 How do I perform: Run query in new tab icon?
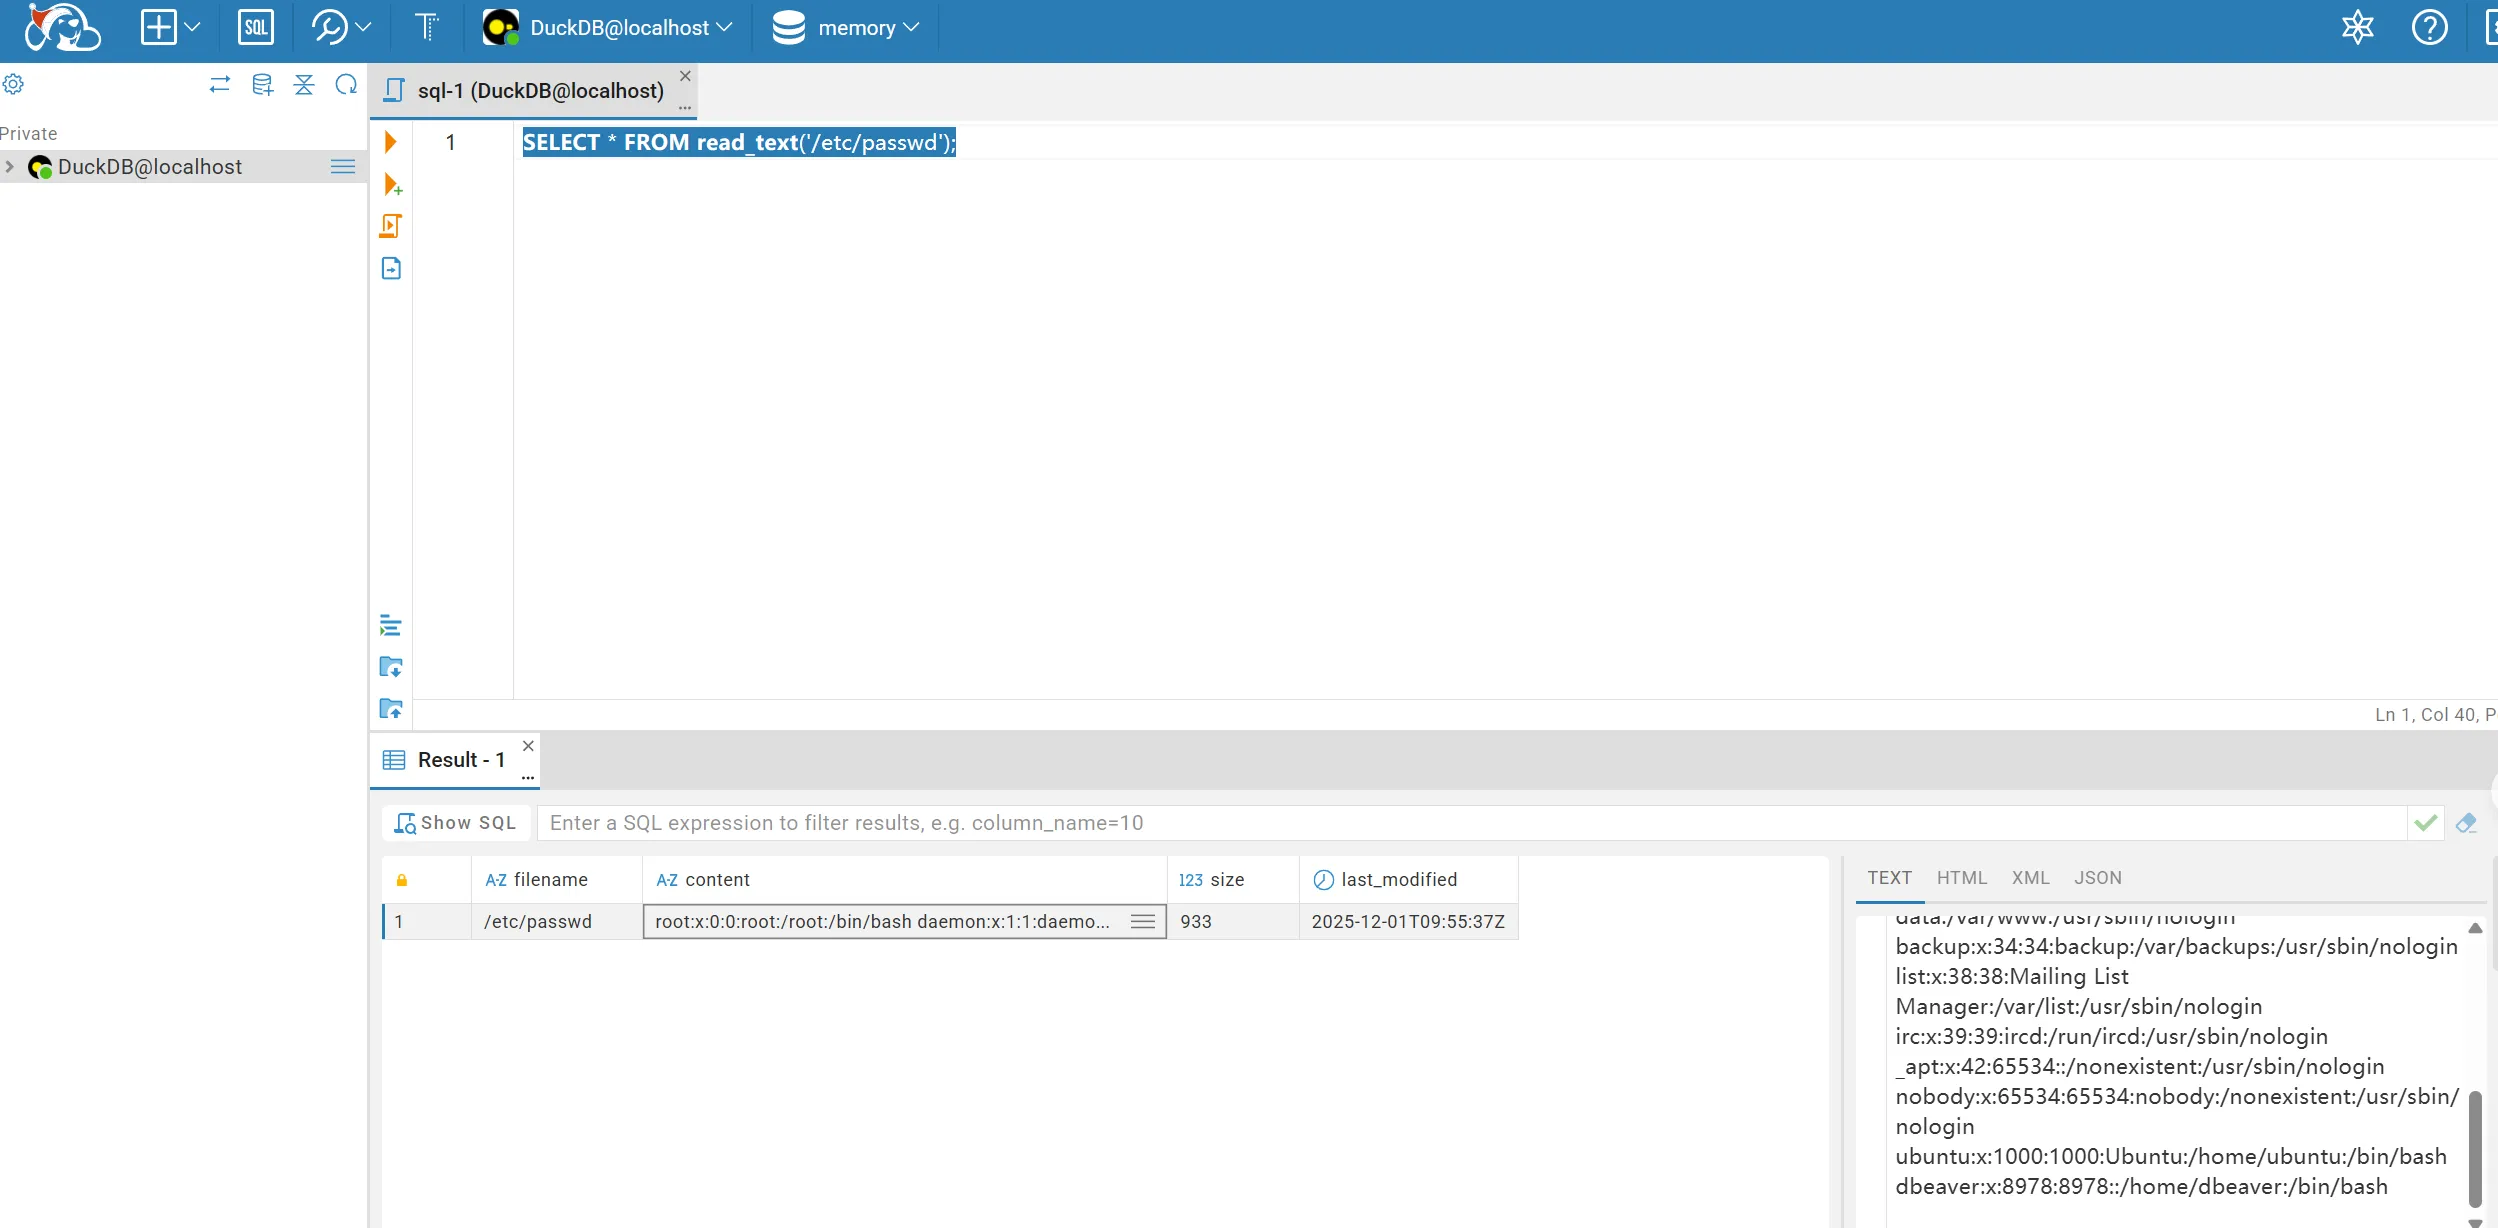pyautogui.click(x=392, y=185)
